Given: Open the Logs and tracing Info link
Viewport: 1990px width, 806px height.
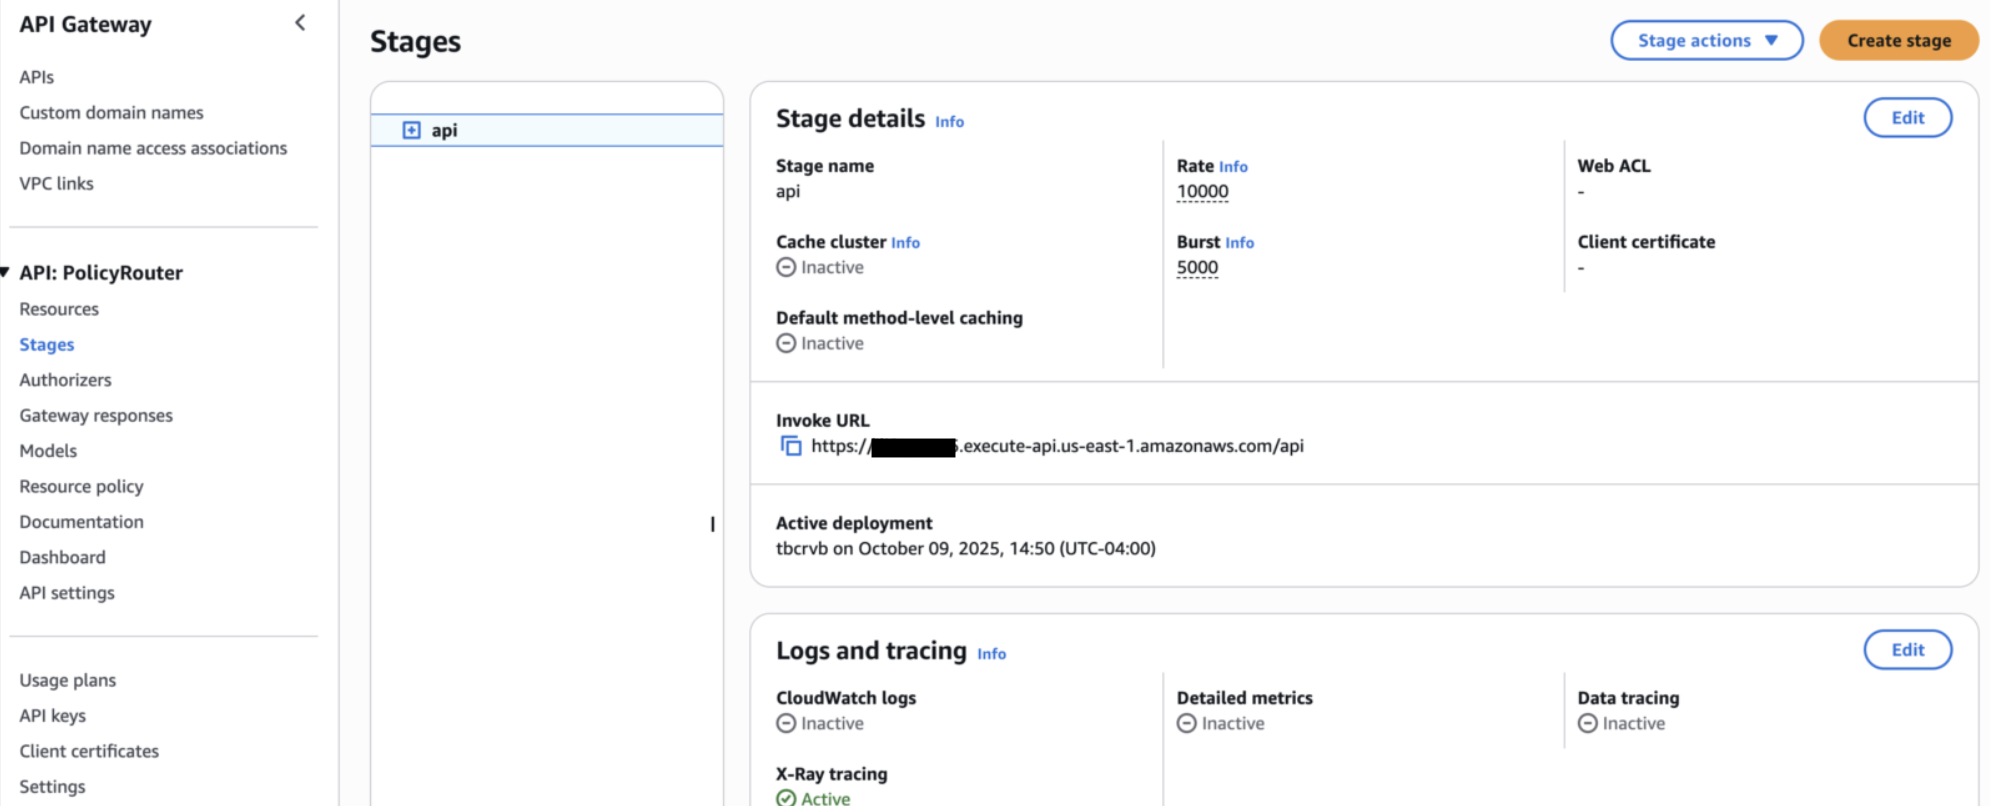Looking at the screenshot, I should 991,653.
